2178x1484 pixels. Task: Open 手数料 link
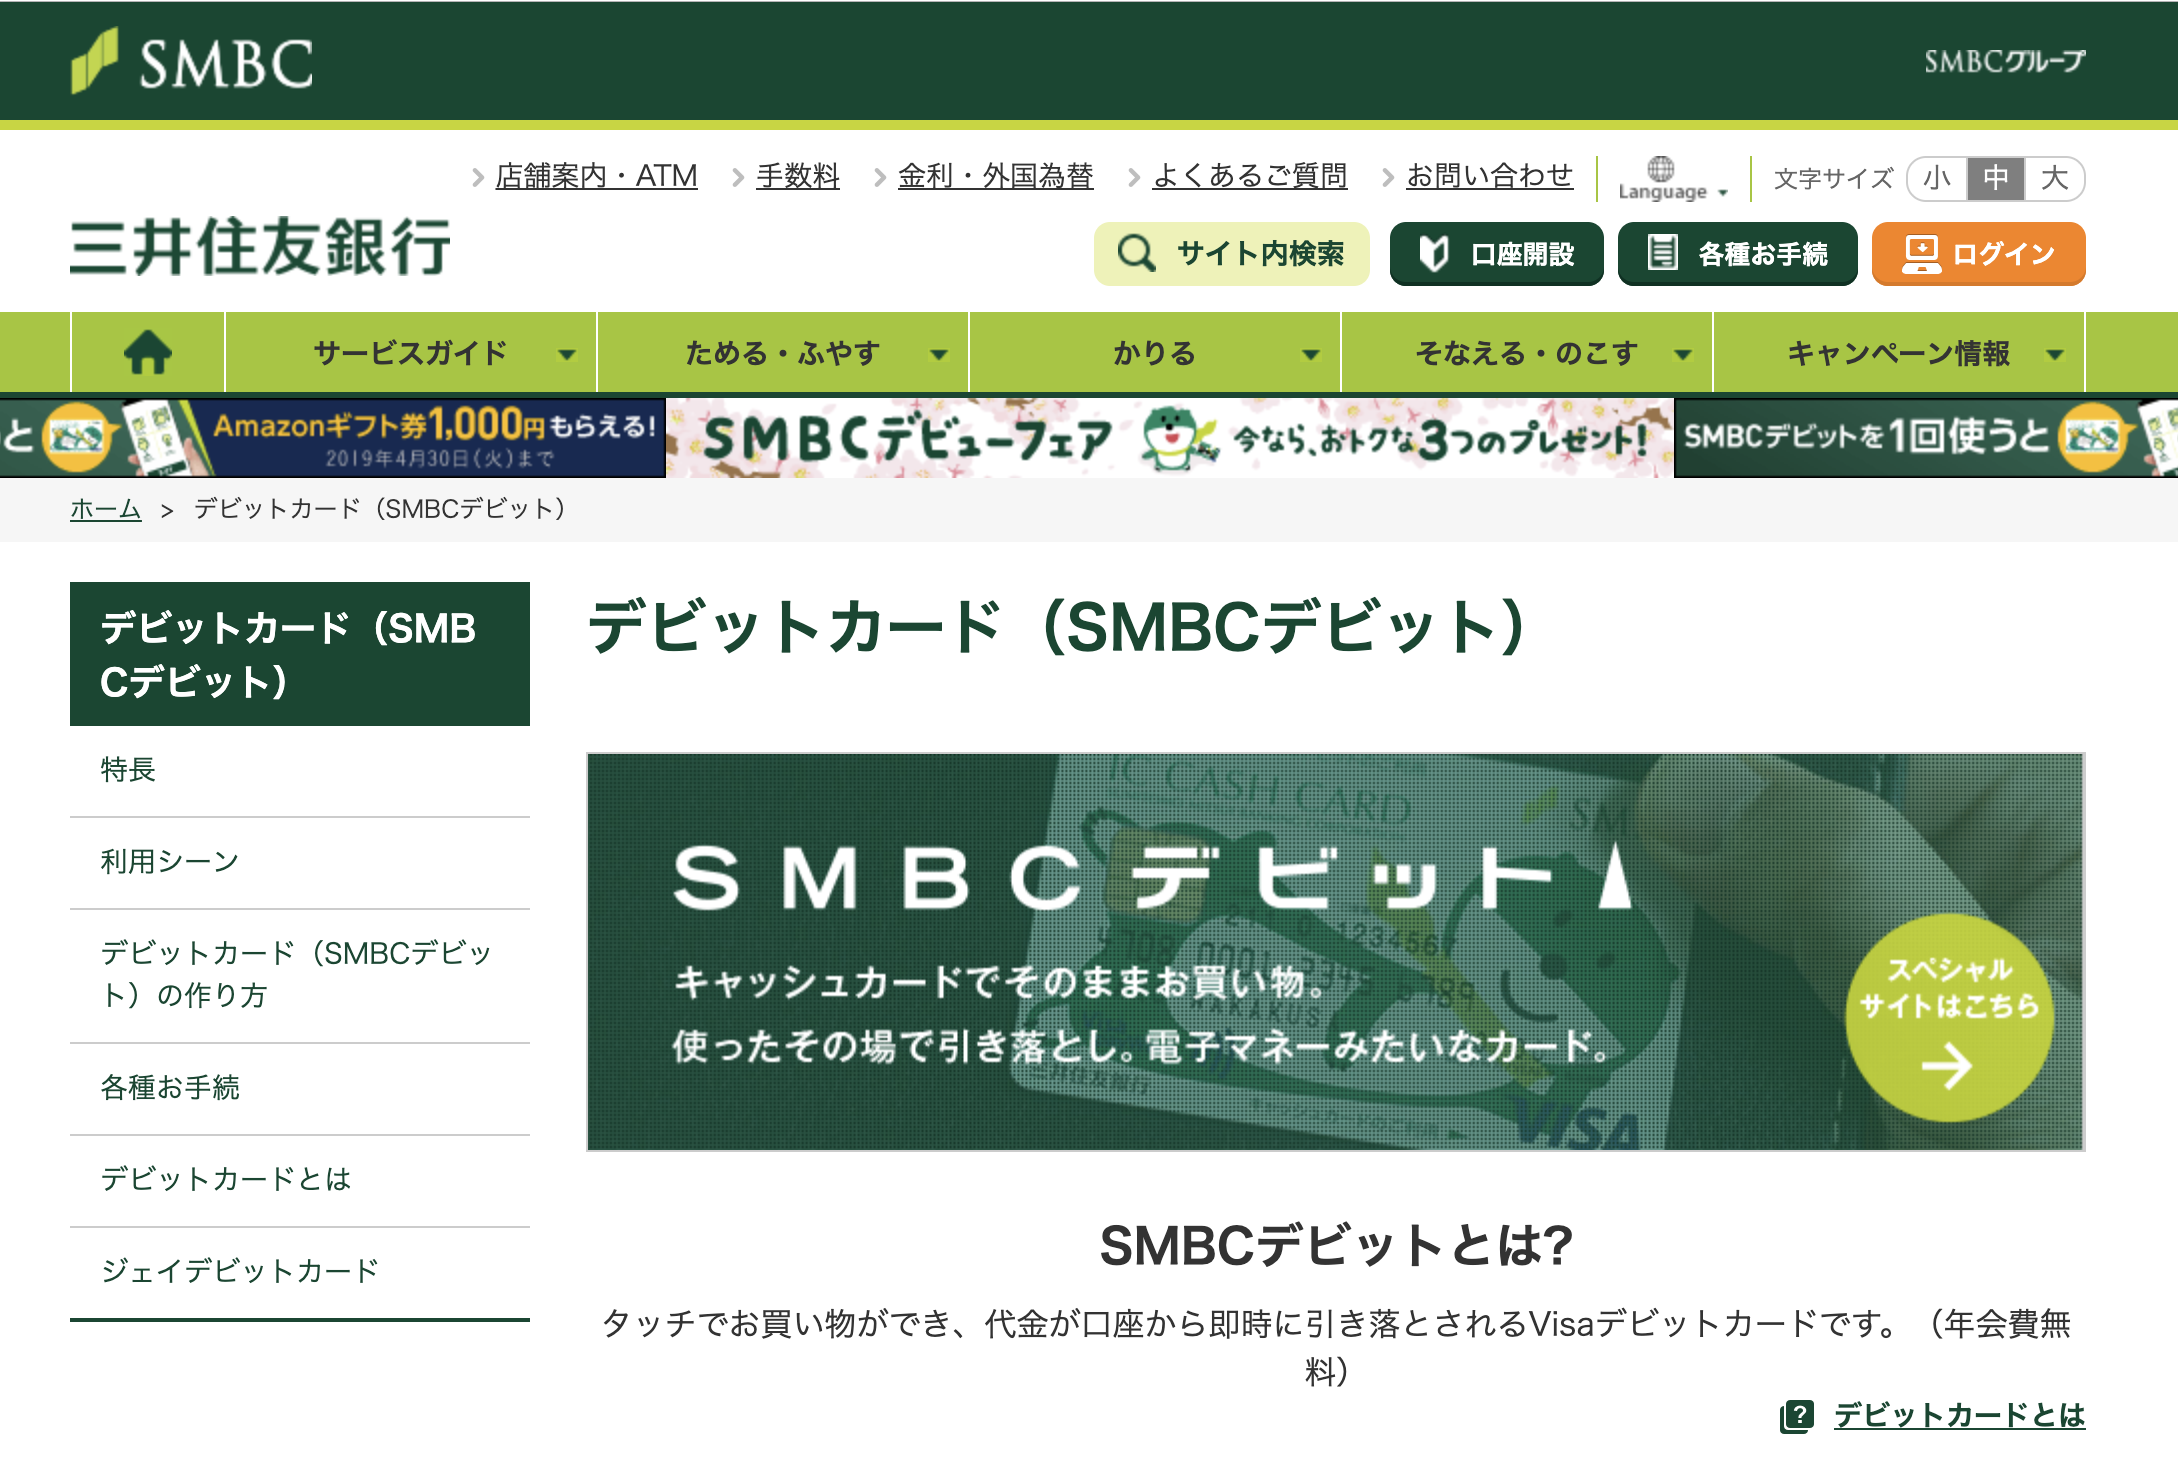[798, 176]
